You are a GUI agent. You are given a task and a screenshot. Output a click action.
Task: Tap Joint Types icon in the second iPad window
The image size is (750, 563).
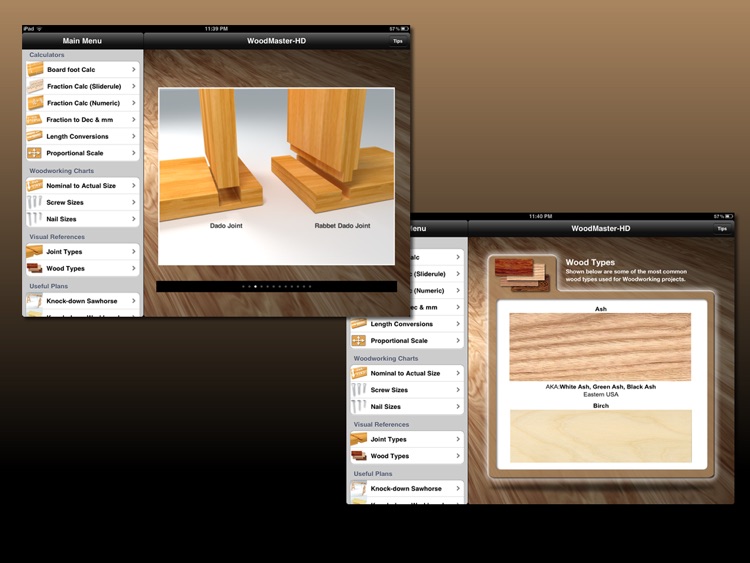(x=359, y=439)
